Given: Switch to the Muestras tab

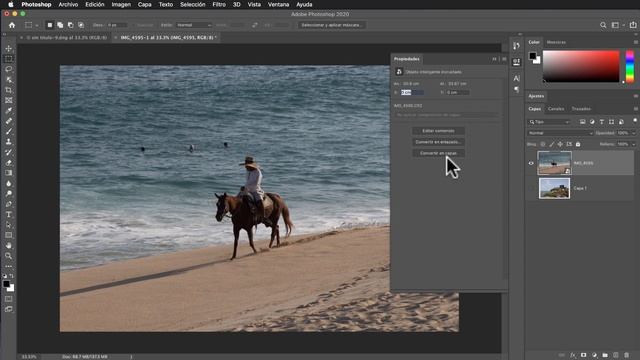Looking at the screenshot, I should click(556, 42).
